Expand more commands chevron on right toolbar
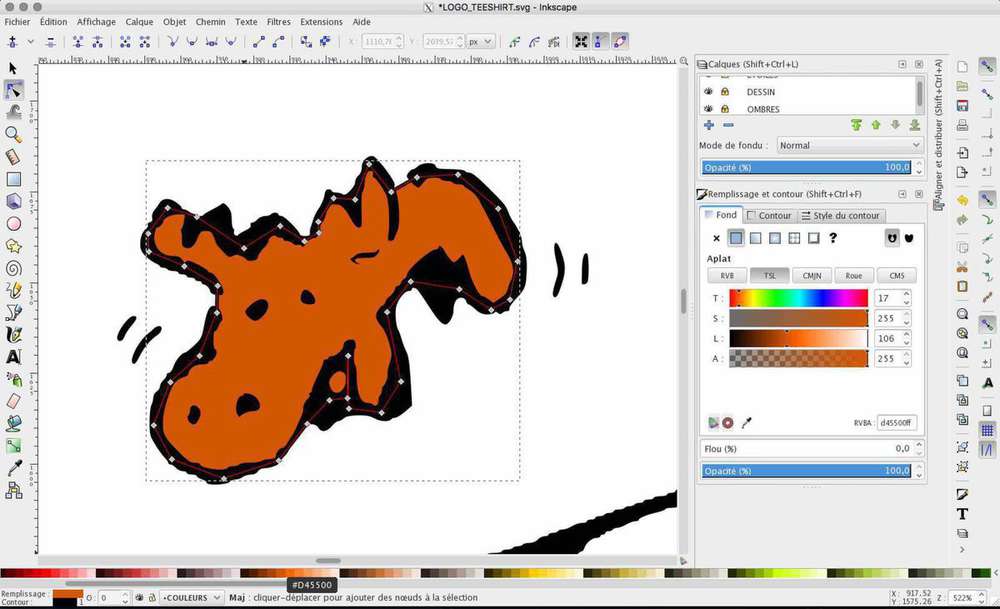Viewport: 1000px width, 609px height. click(962, 550)
